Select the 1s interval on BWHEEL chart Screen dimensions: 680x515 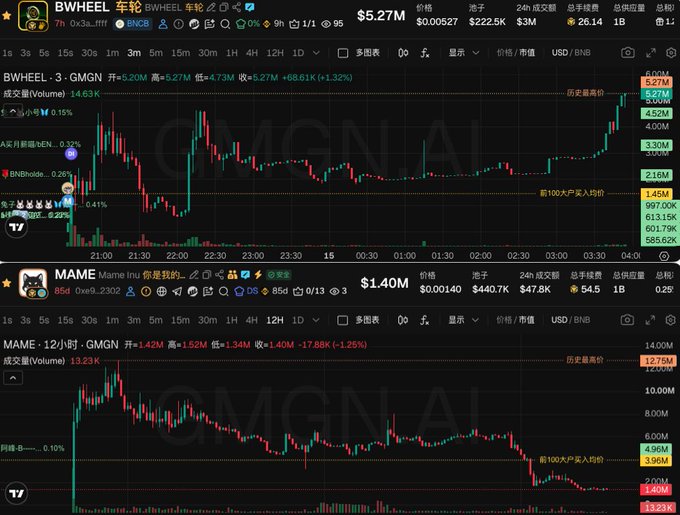pyautogui.click(x=7, y=53)
